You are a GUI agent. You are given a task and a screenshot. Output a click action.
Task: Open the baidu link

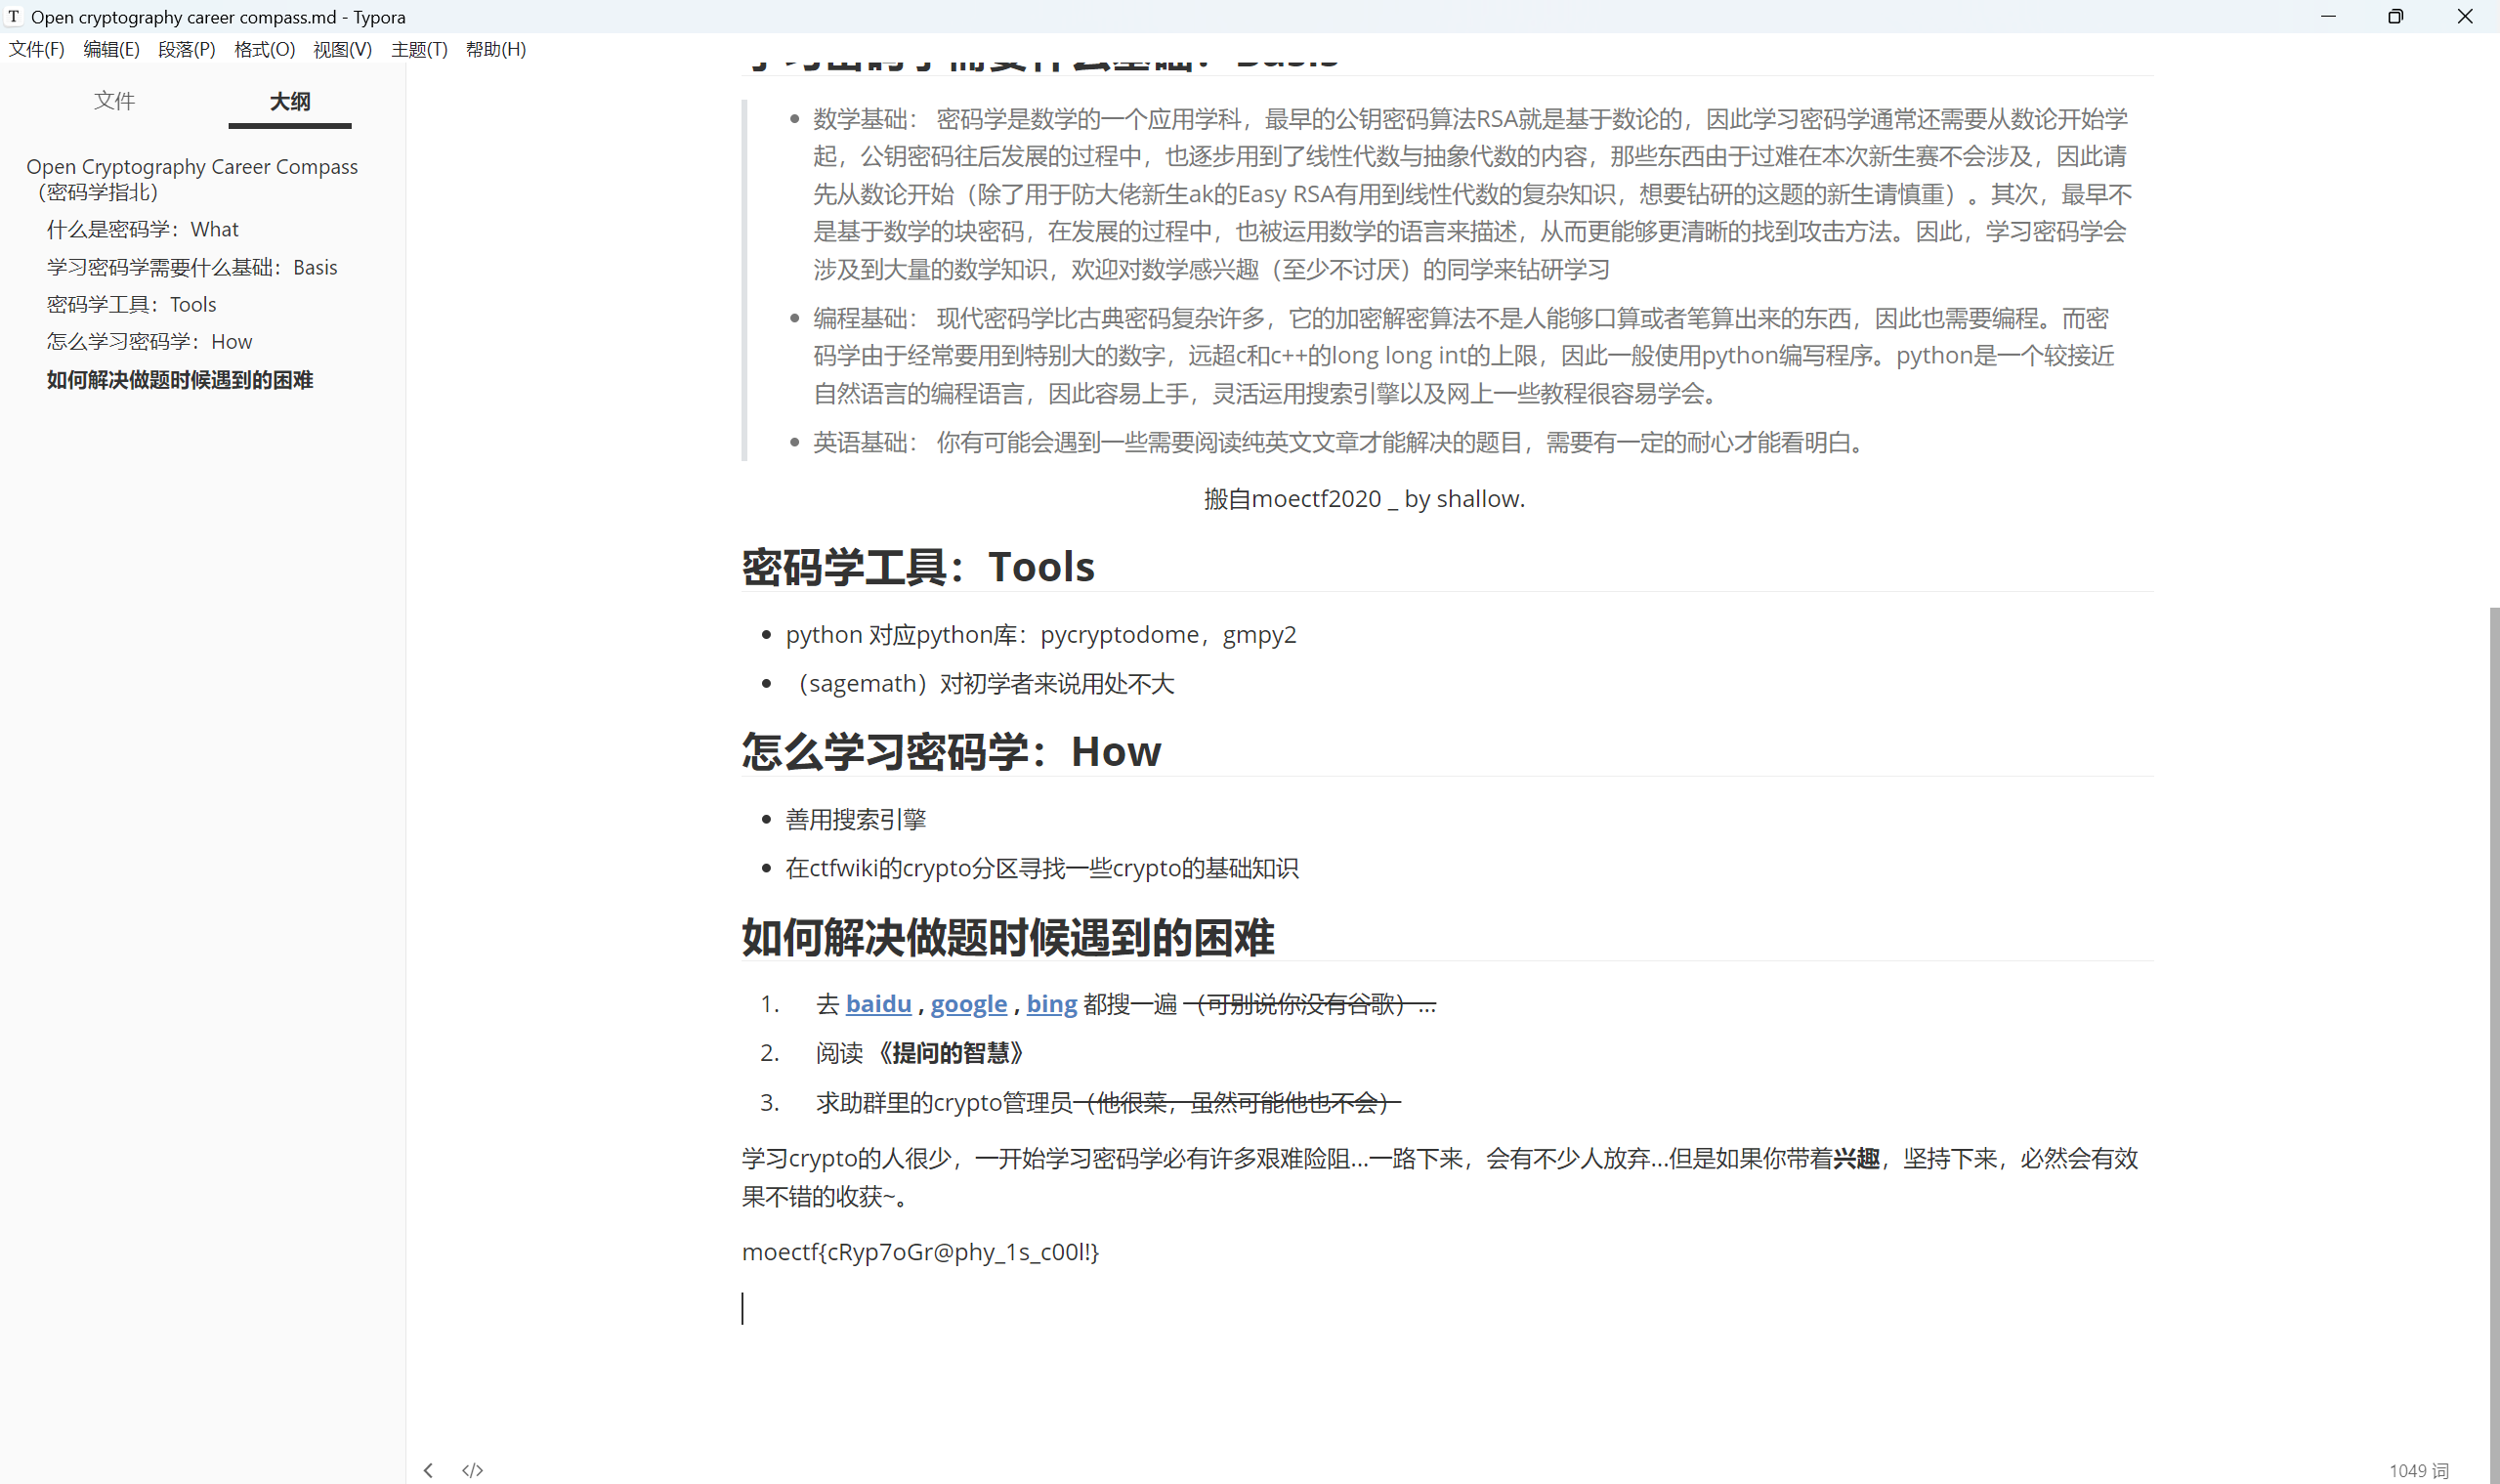[878, 1003]
